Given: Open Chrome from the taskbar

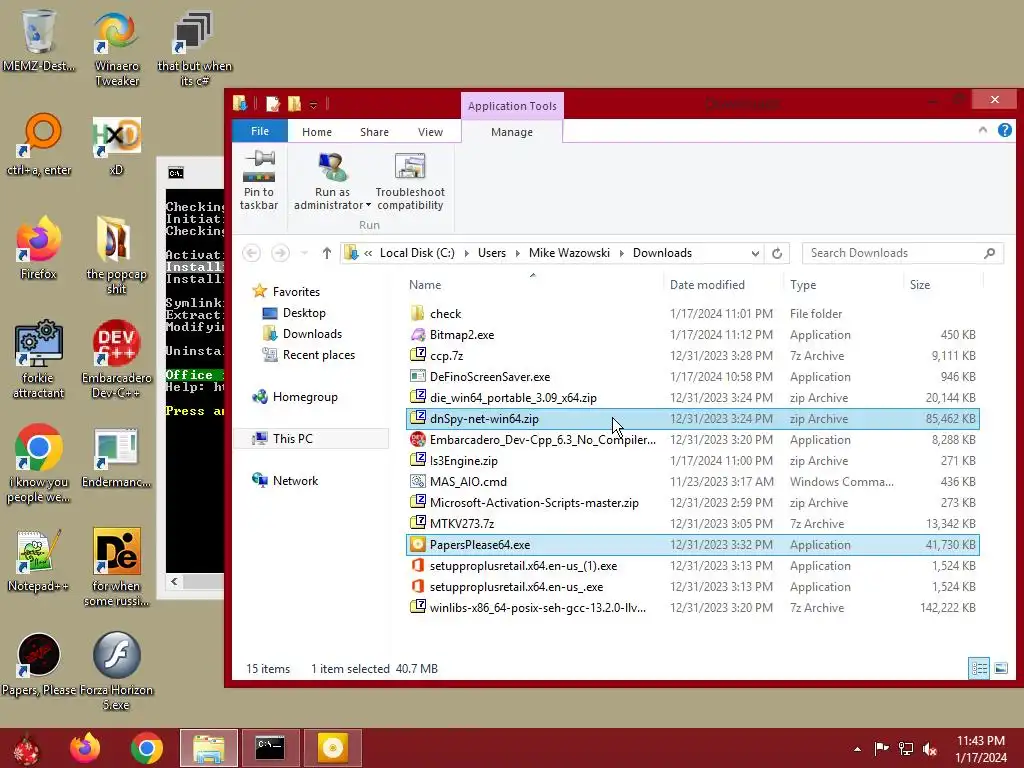Looking at the screenshot, I should click(146, 748).
